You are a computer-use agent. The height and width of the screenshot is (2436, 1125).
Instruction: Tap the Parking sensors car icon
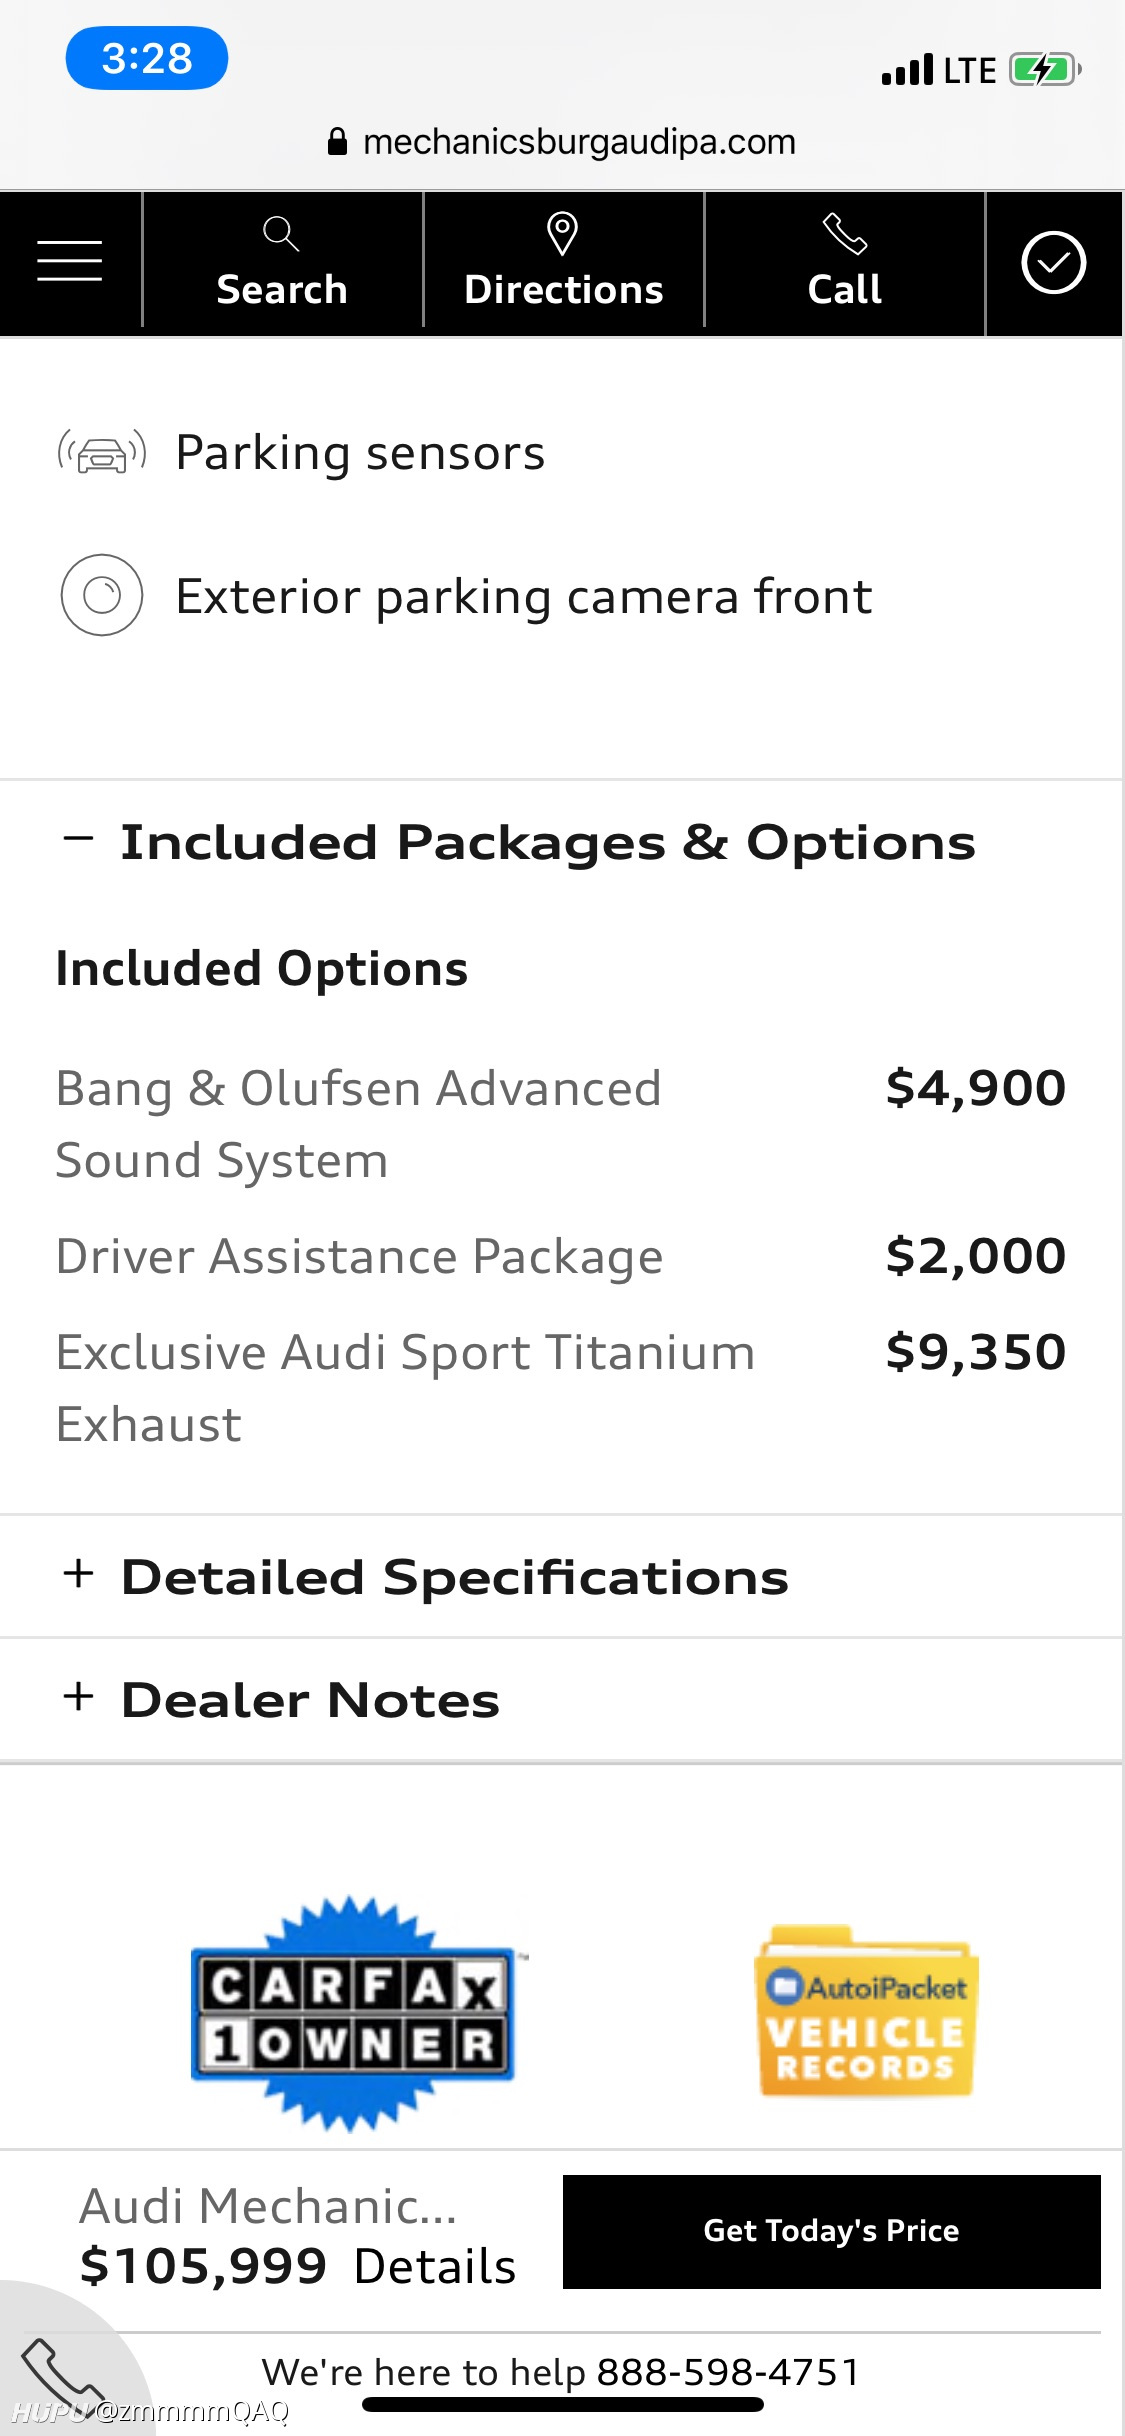[x=102, y=453]
